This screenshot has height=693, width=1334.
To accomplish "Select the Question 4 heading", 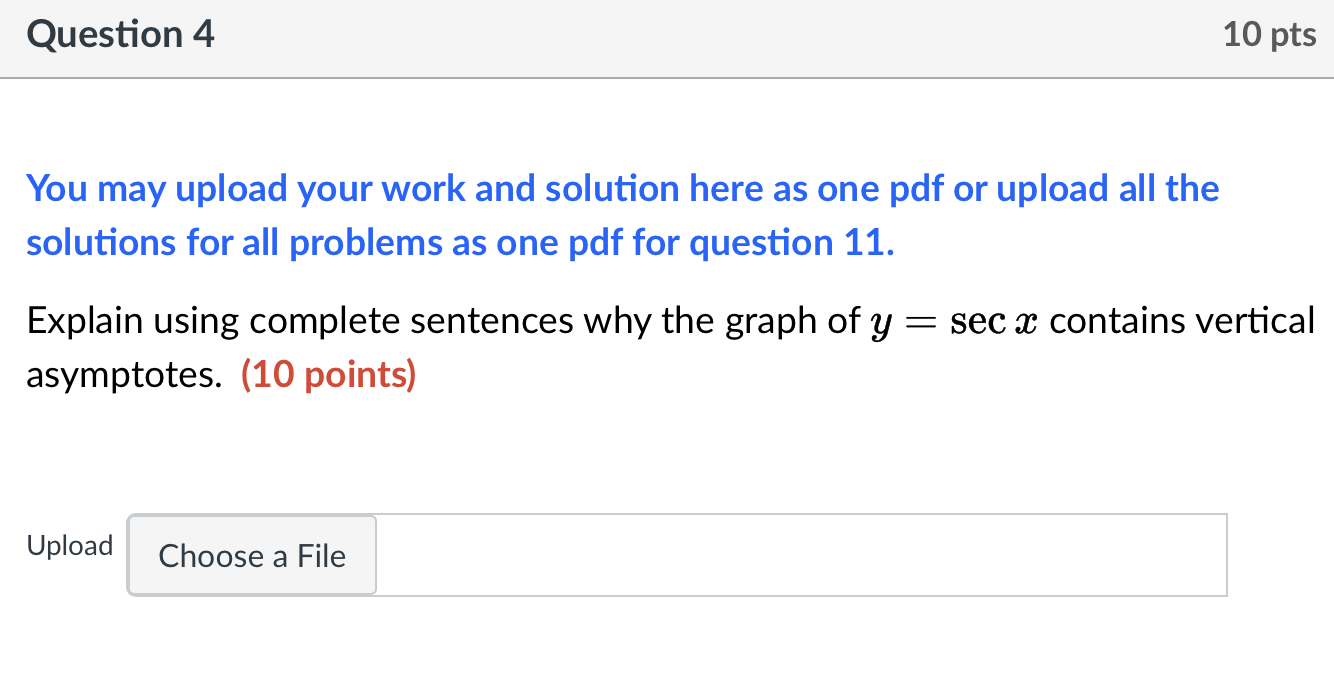I will 120,33.
